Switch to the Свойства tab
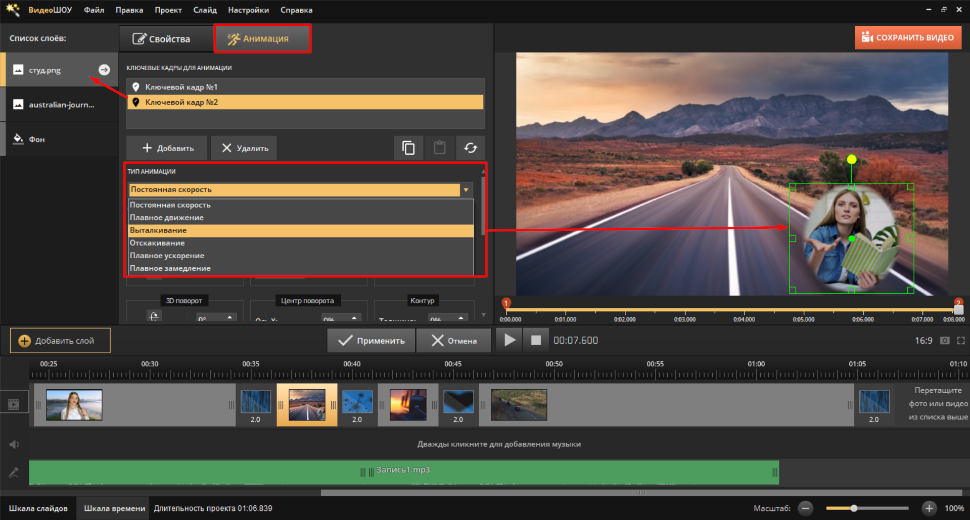This screenshot has width=970, height=520. coord(162,38)
